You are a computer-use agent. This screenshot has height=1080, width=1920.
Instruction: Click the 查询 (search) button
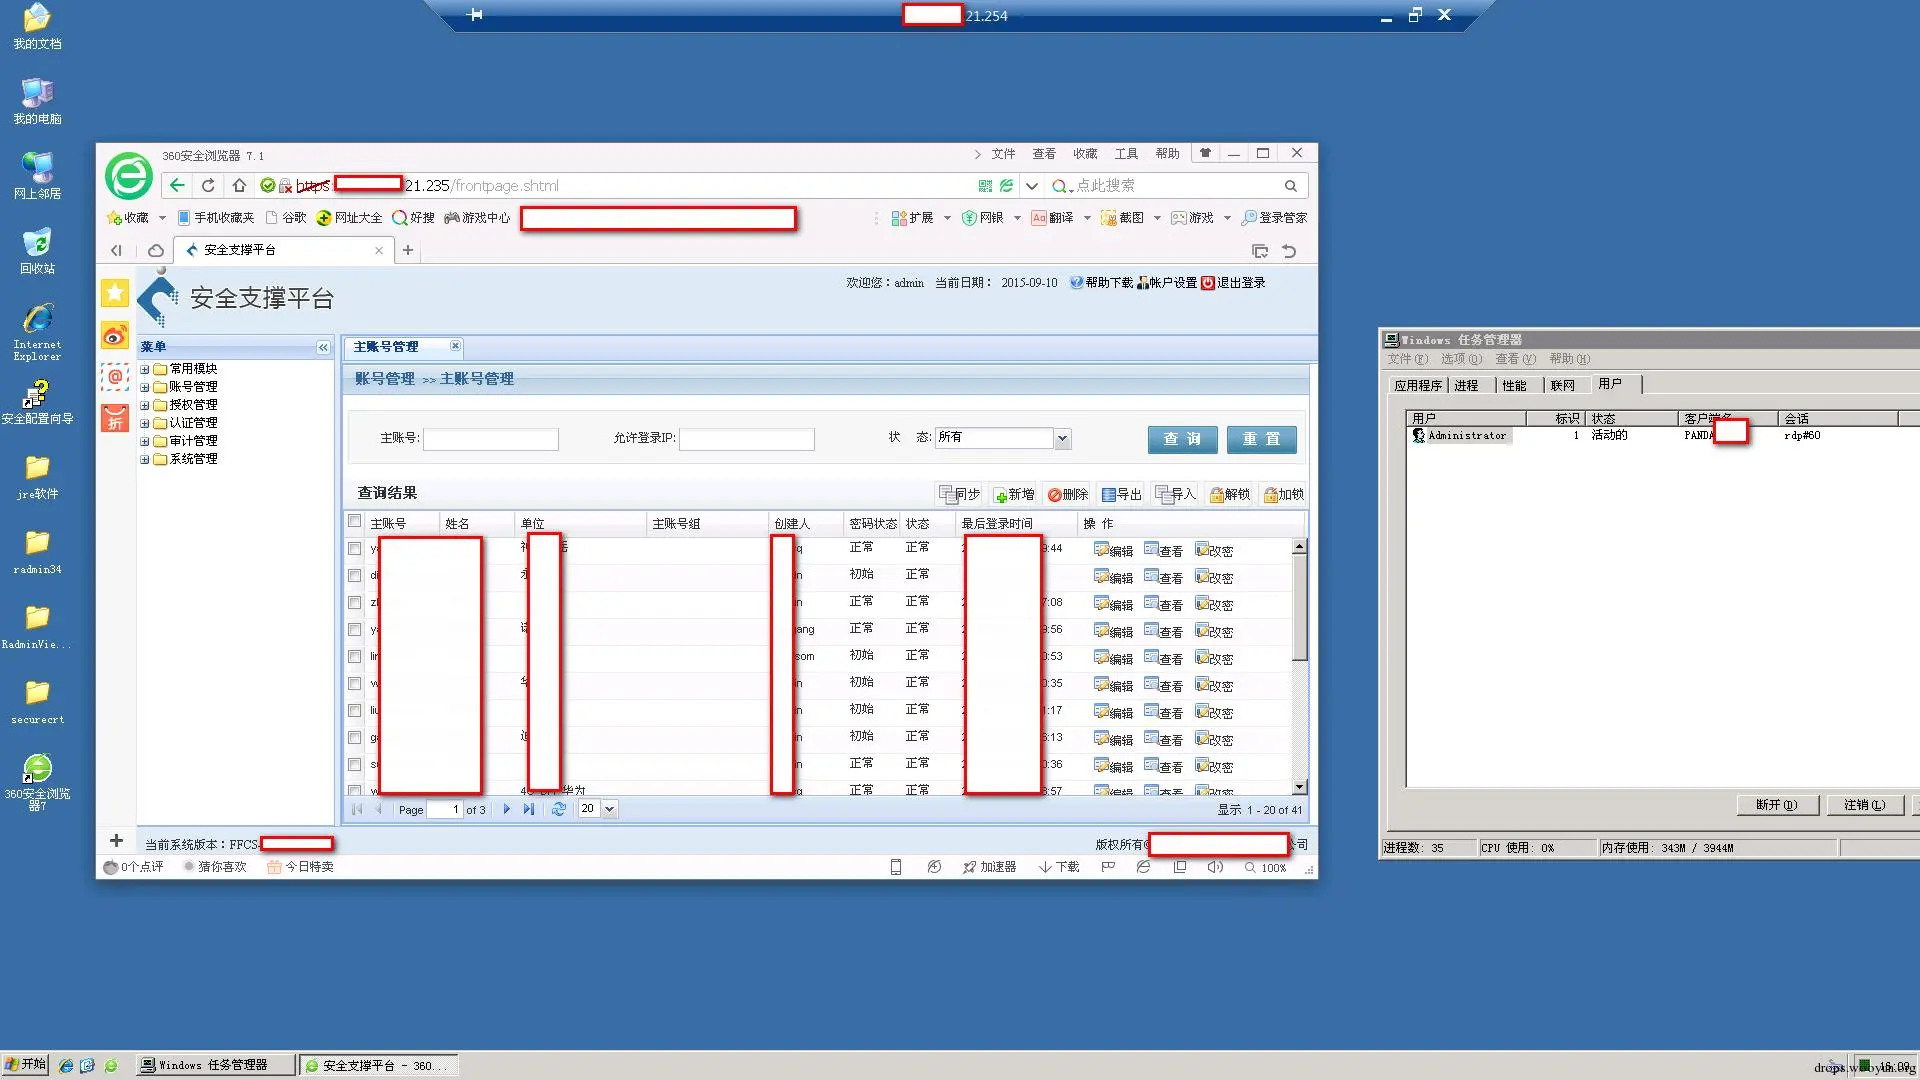1182,440
